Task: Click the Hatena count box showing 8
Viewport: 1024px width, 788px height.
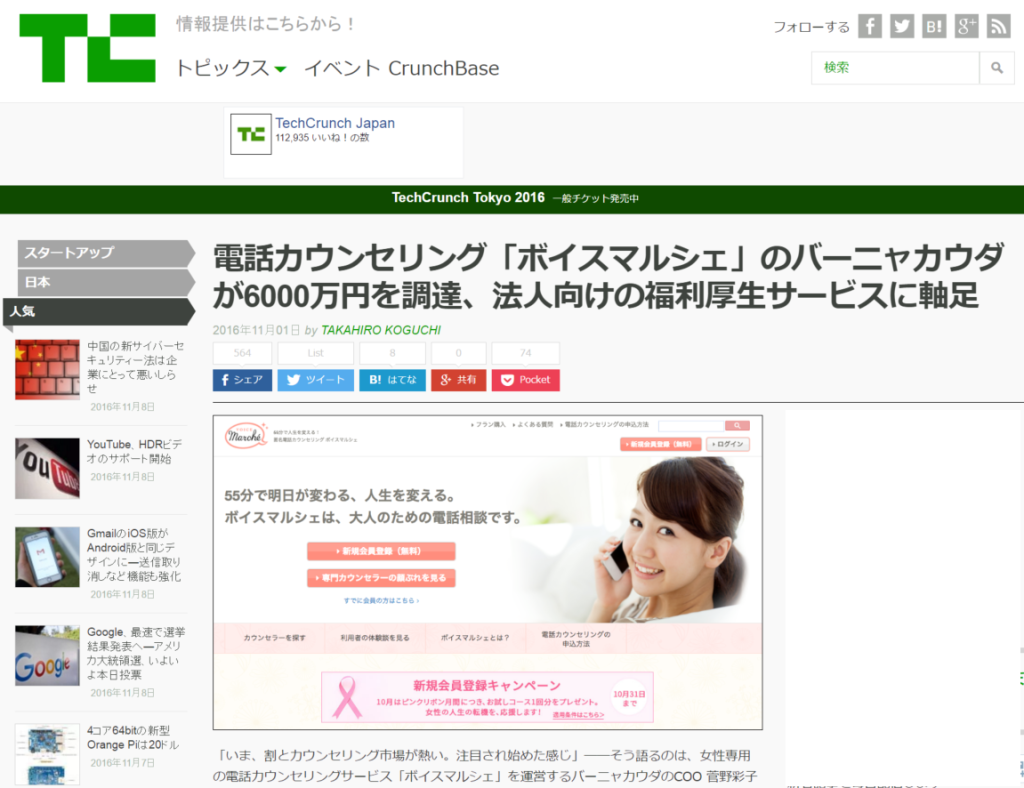Action: point(392,353)
